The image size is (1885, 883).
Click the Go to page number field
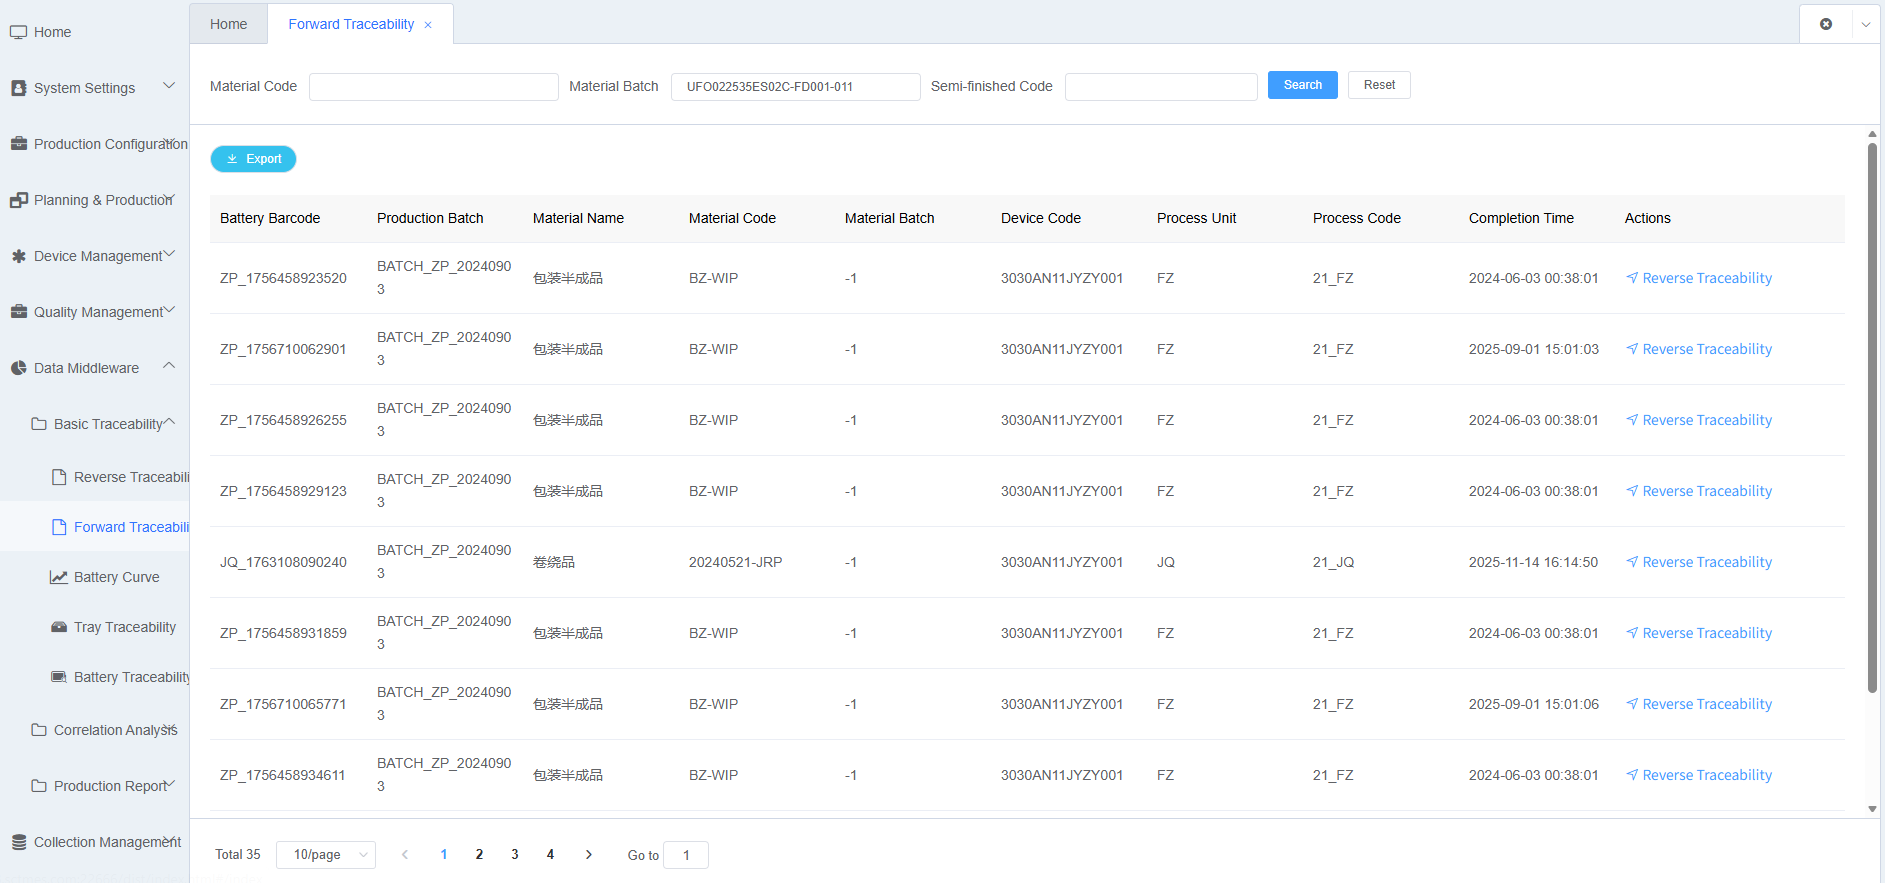click(686, 855)
